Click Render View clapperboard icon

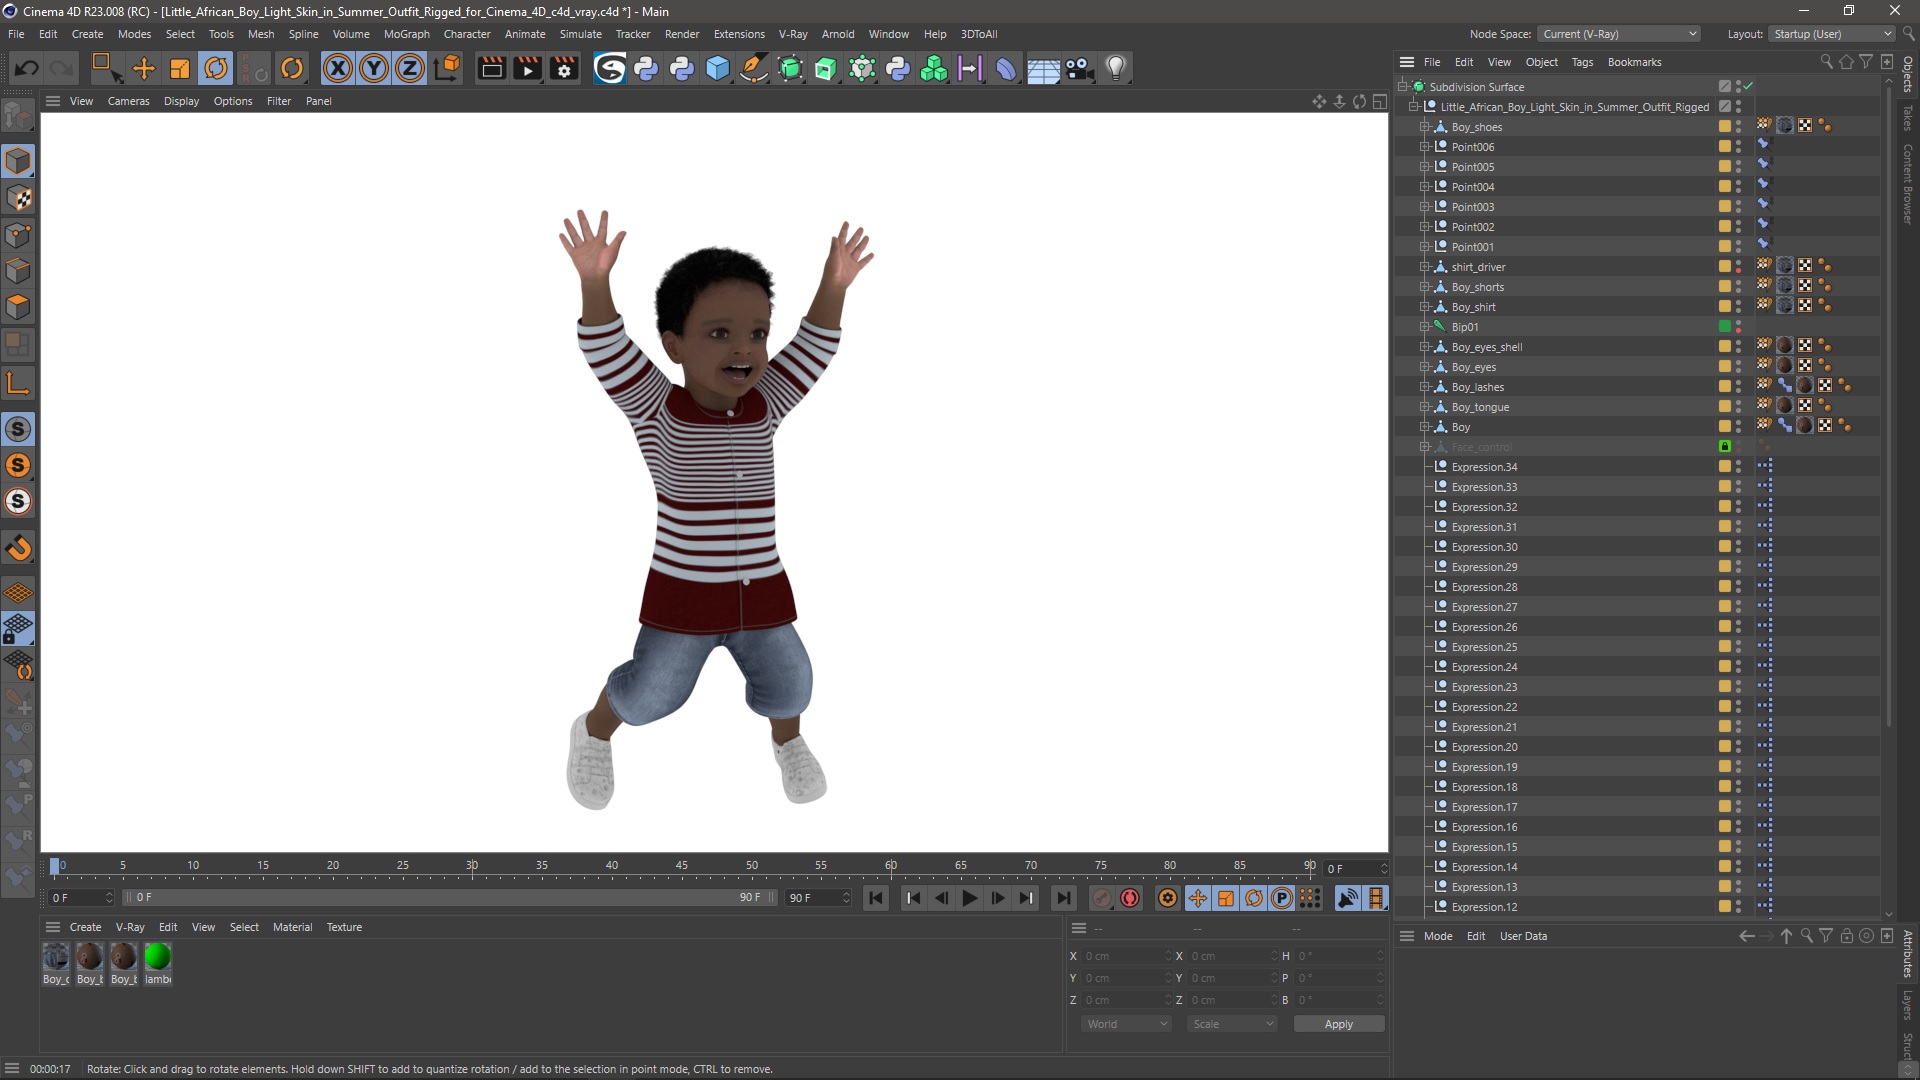click(491, 68)
